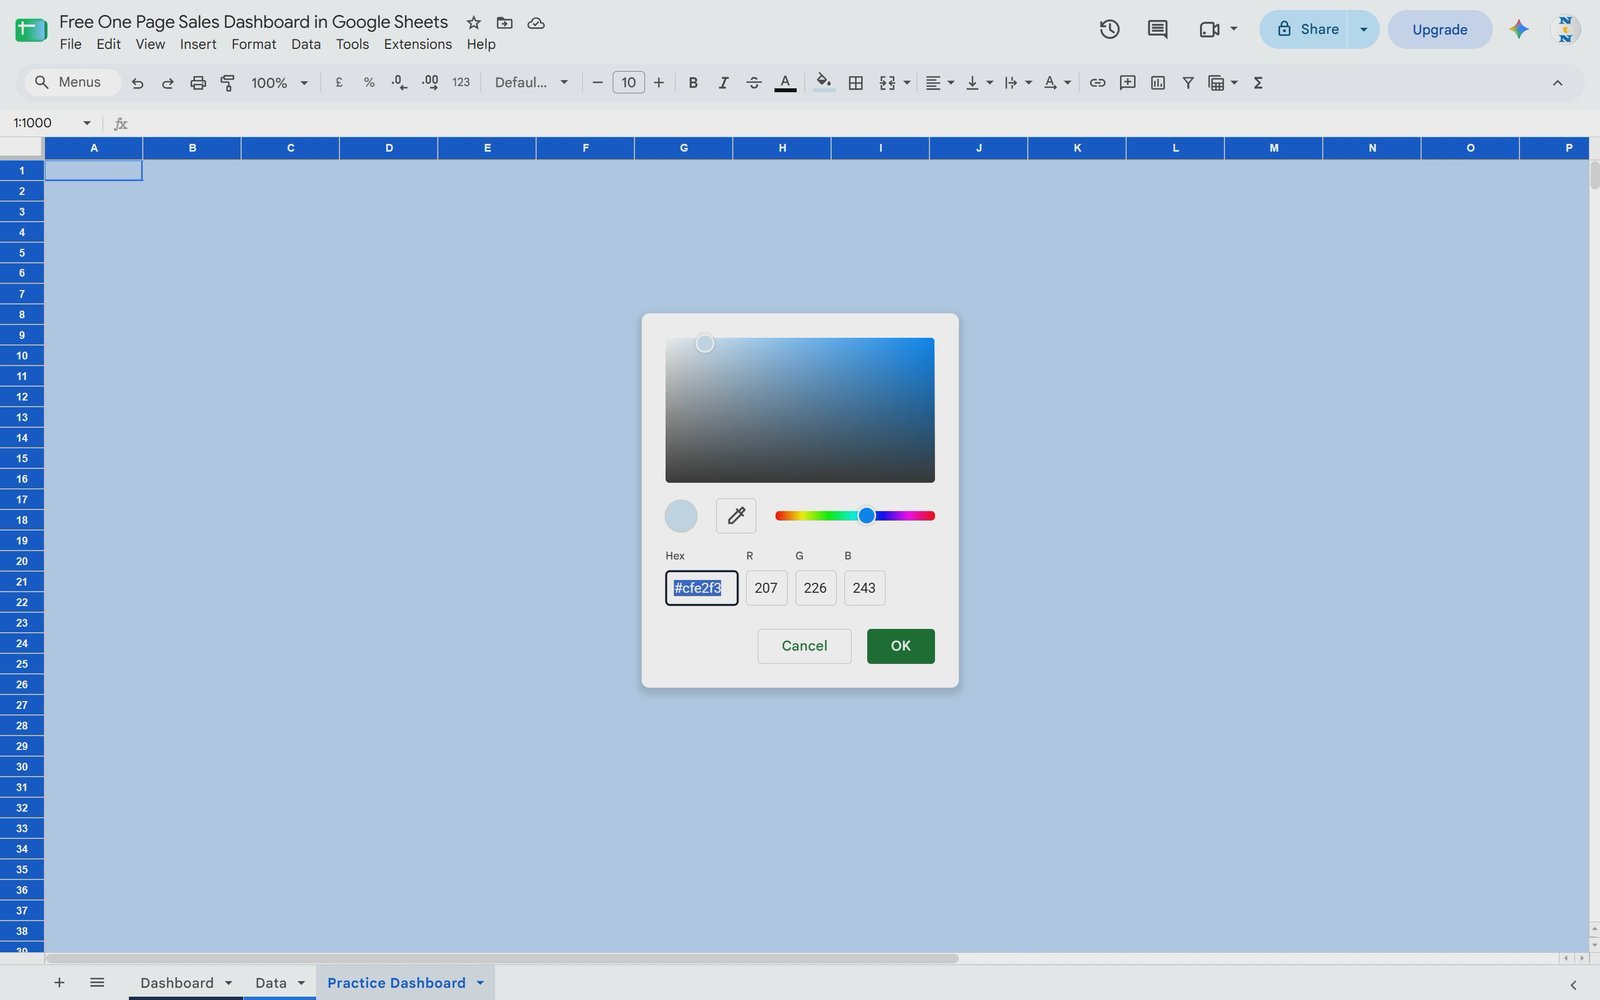Increase decimal places icon

click(x=430, y=83)
